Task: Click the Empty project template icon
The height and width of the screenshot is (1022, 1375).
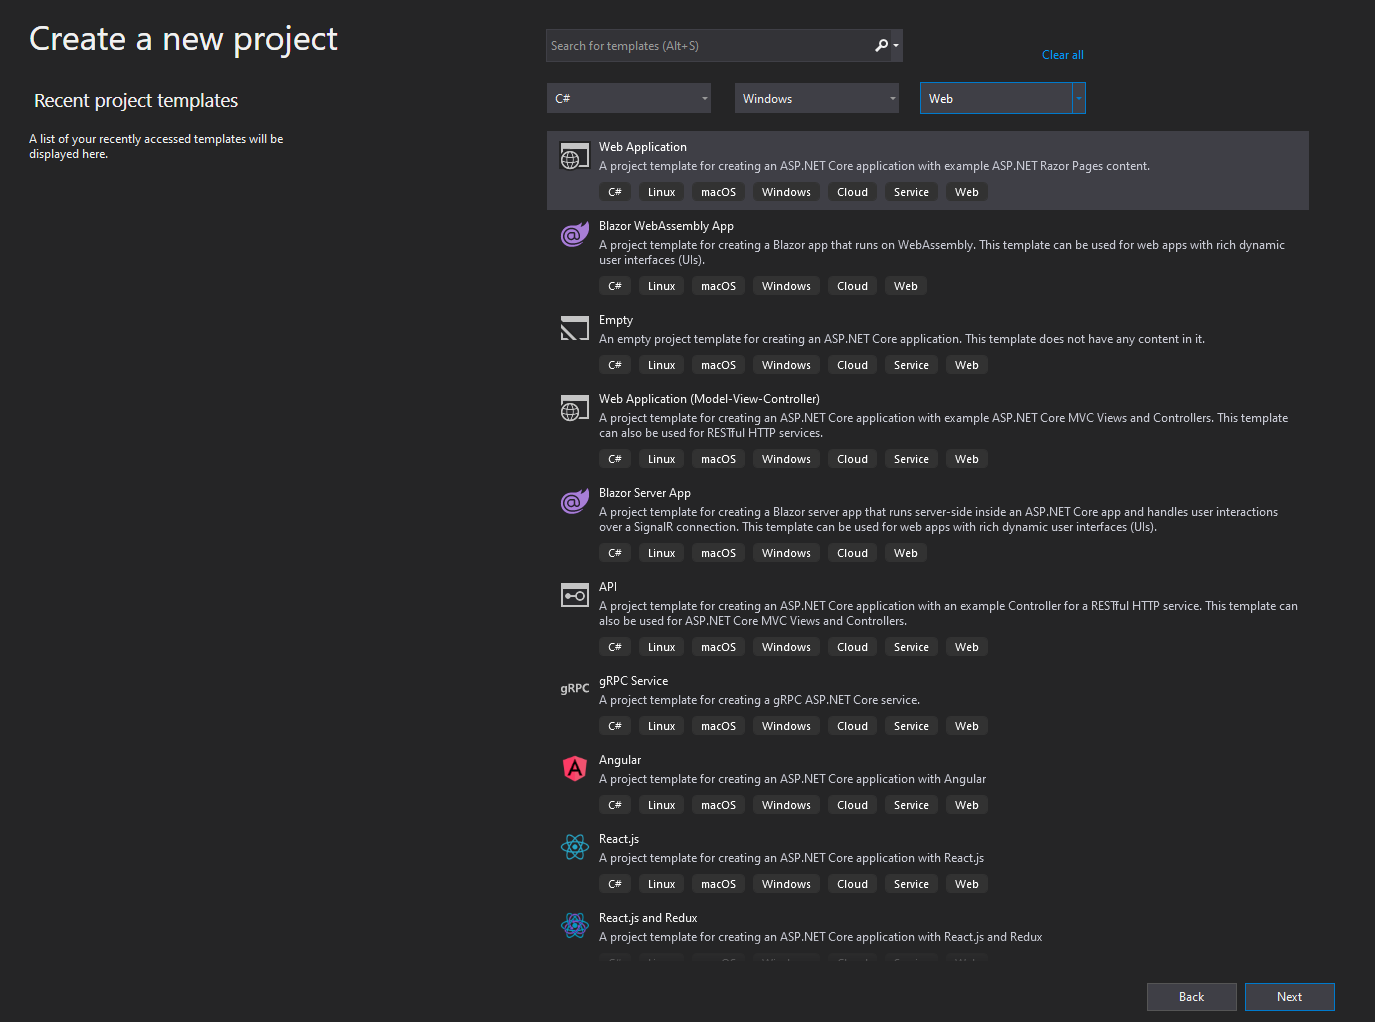Action: pos(574,328)
